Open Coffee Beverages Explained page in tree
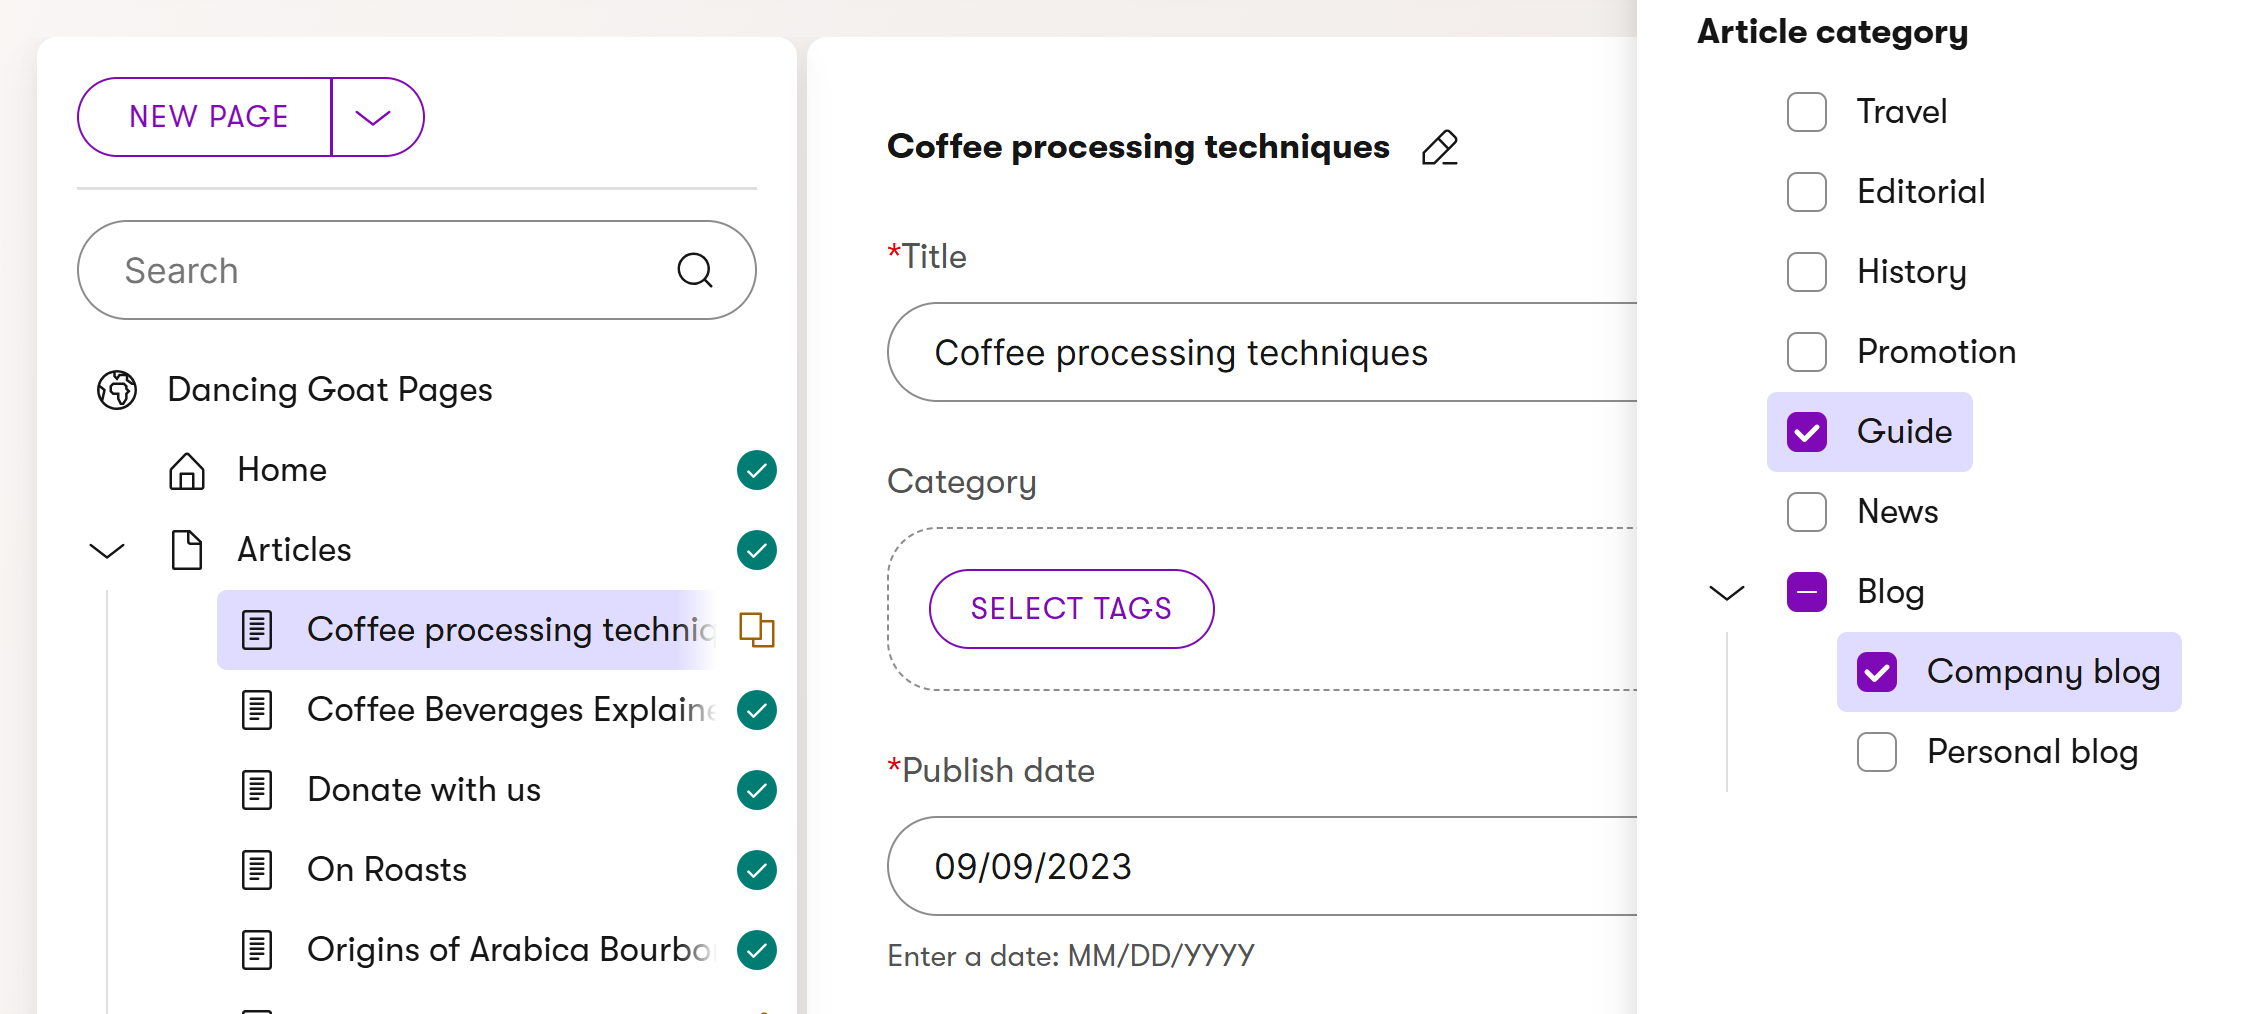Viewport: 2263px width, 1014px height. click(510, 710)
